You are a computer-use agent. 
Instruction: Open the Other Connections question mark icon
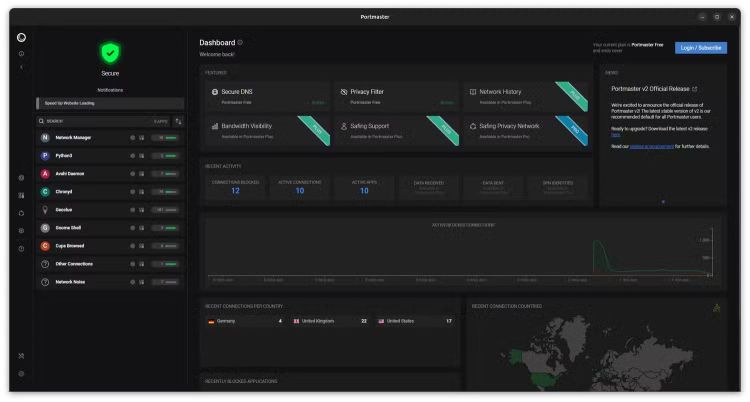[44, 264]
